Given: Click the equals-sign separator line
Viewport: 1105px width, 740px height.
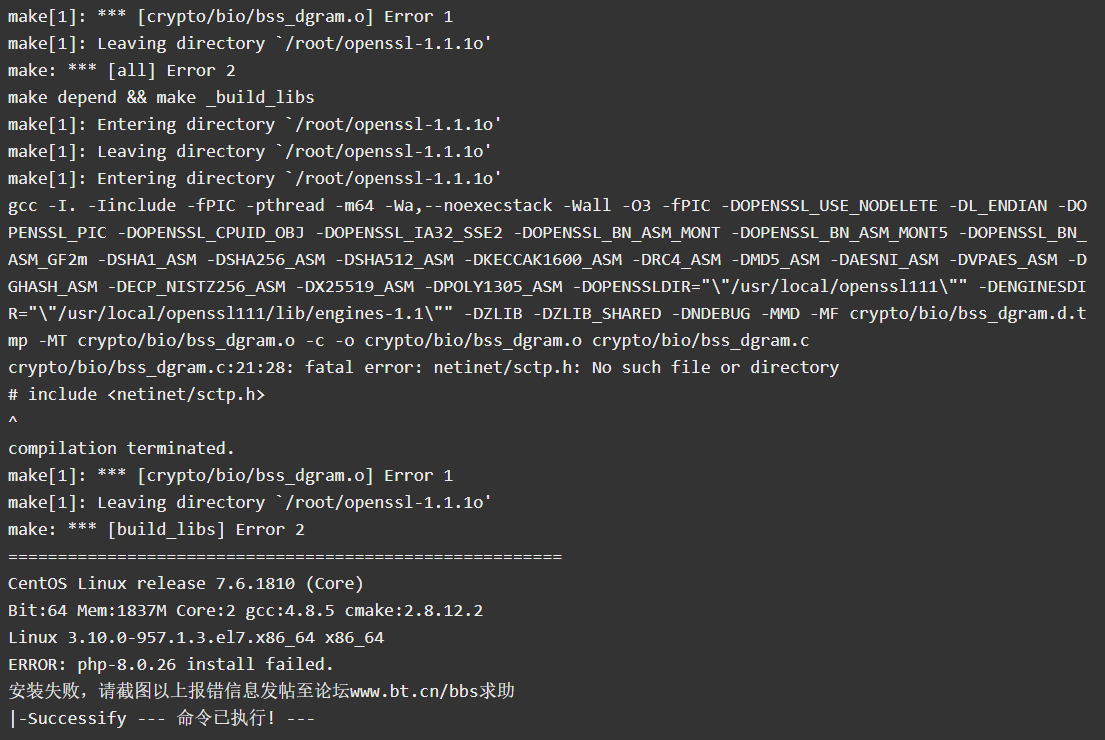Looking at the screenshot, I should pyautogui.click(x=285, y=557).
